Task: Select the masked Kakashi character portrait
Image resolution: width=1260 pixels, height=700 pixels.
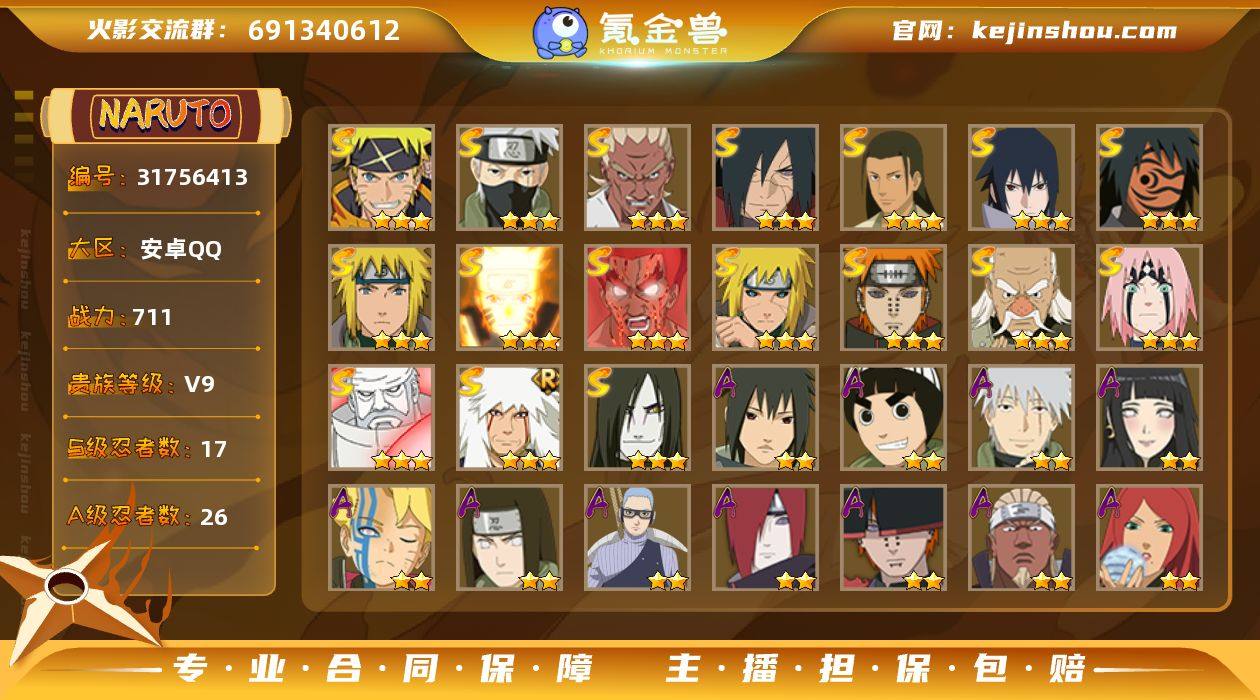Action: (x=509, y=177)
